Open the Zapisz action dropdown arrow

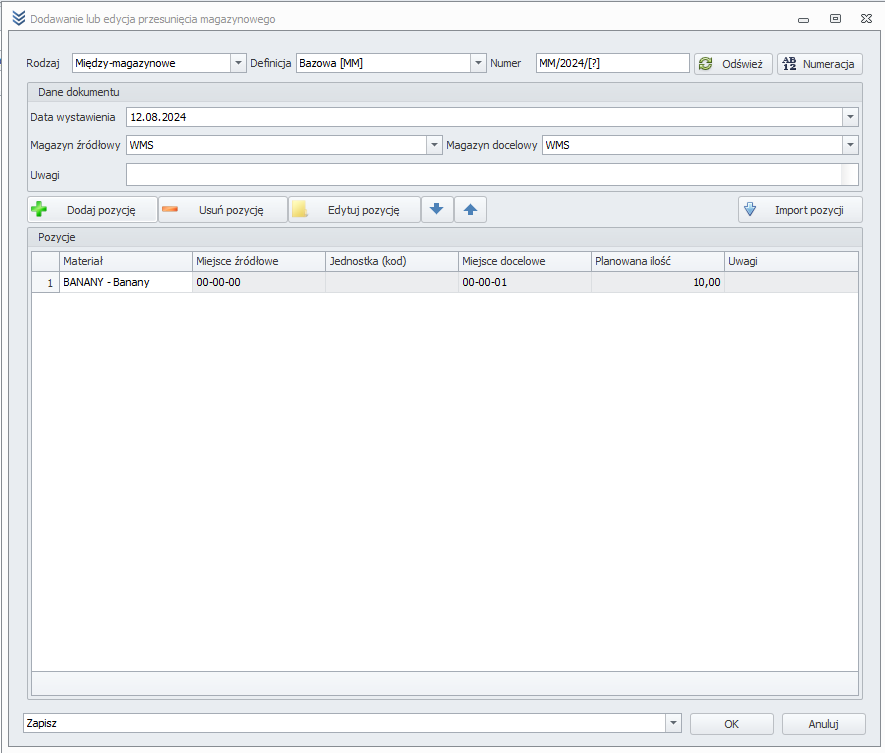pos(673,723)
